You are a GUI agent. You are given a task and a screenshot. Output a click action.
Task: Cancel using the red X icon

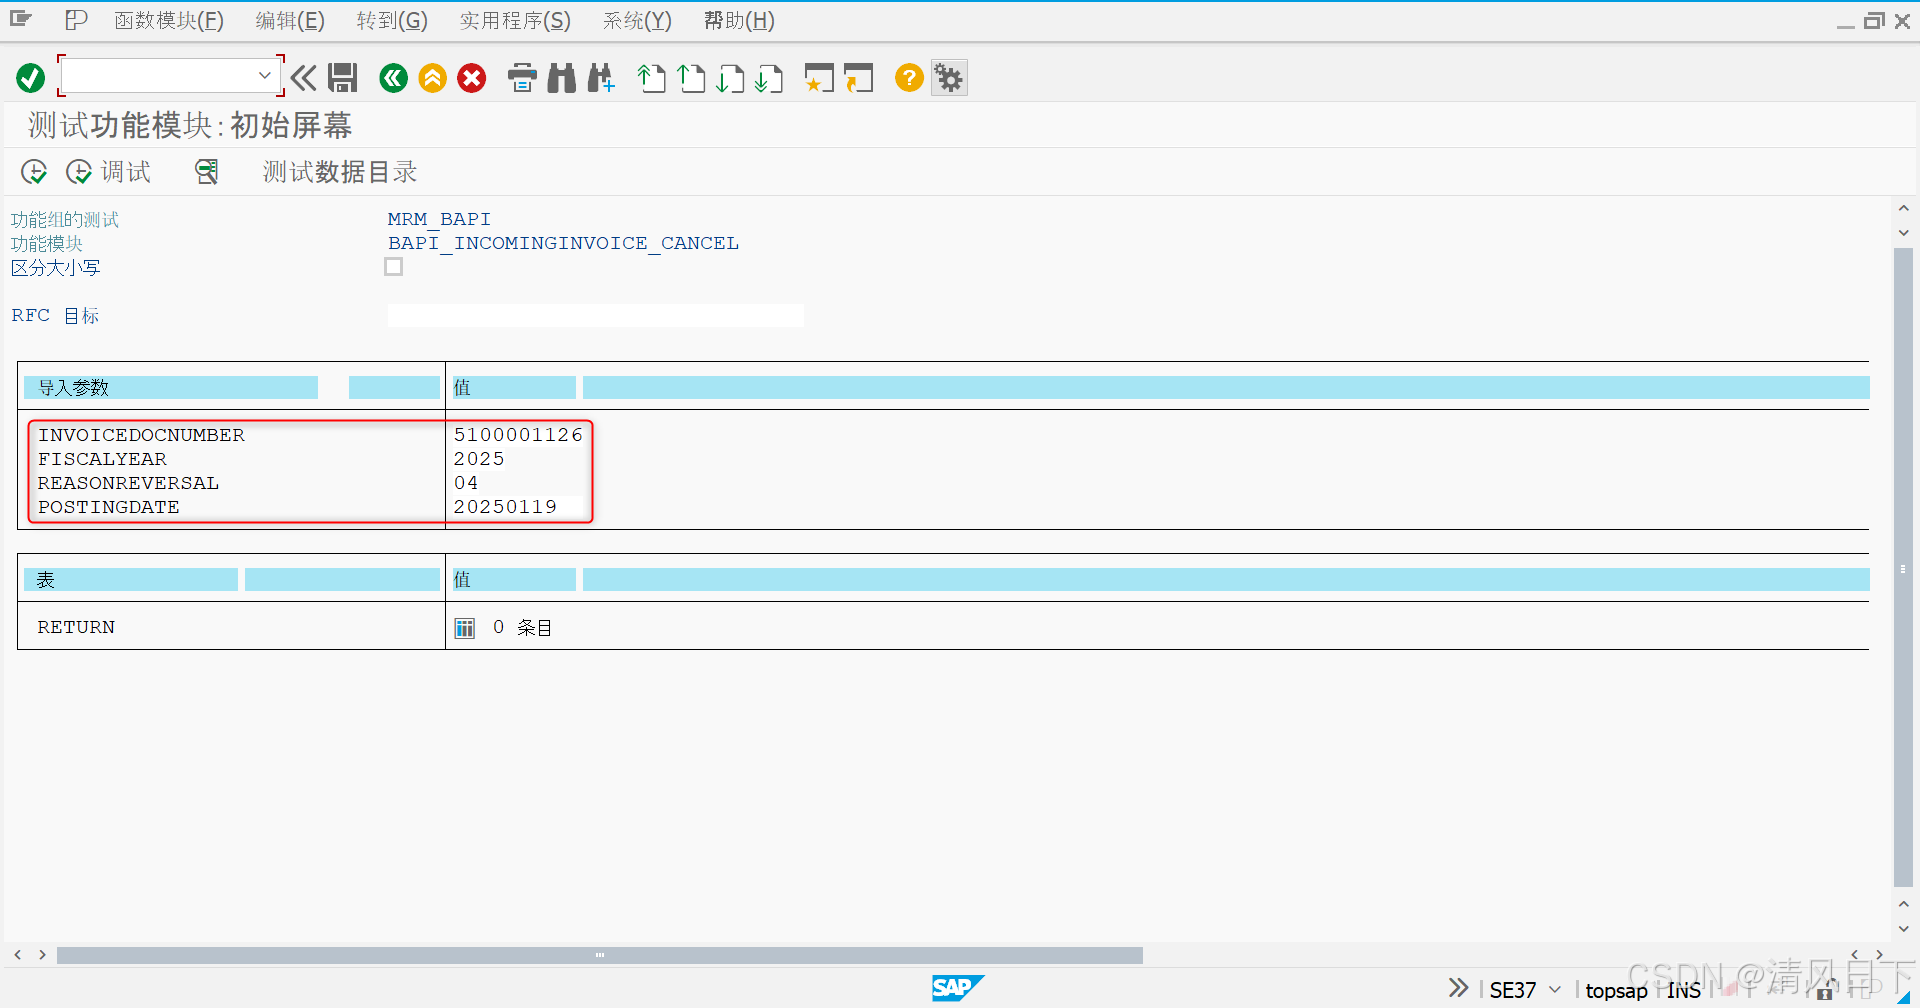[x=471, y=77]
